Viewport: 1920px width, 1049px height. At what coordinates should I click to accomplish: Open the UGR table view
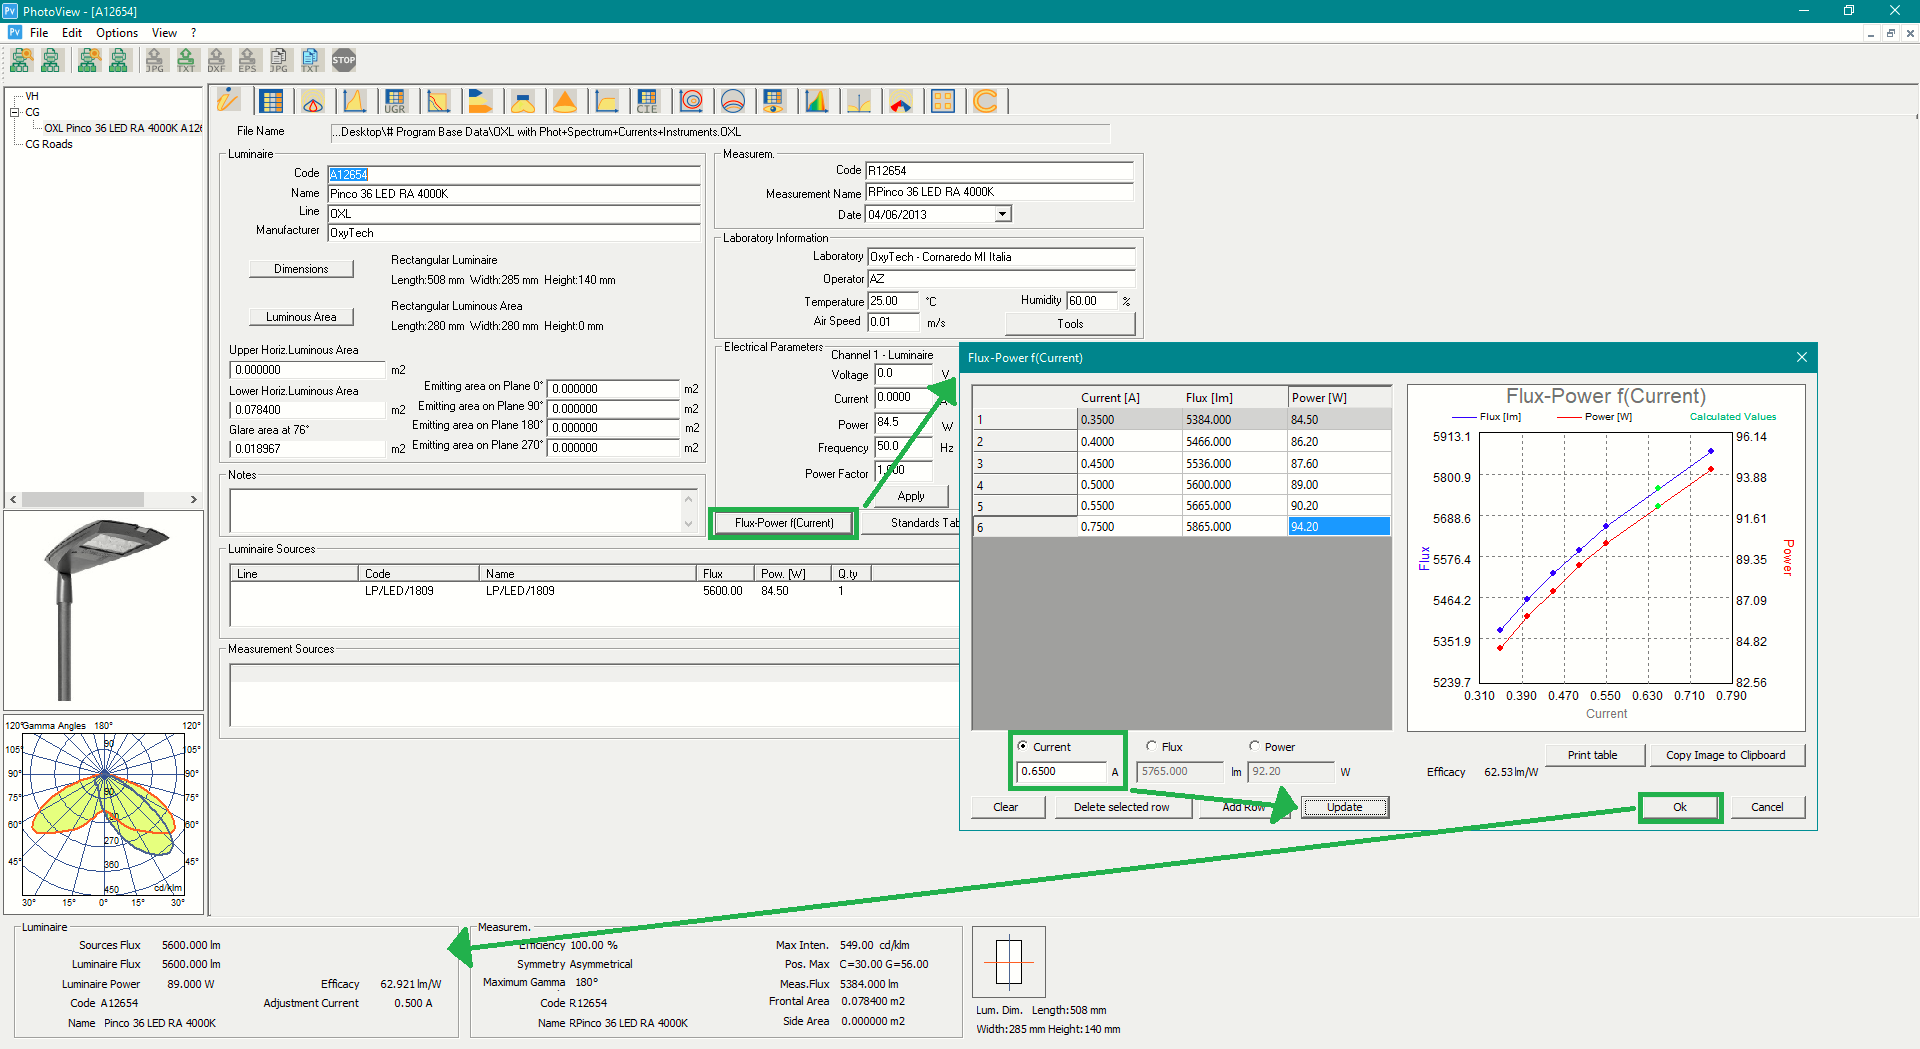(x=395, y=101)
